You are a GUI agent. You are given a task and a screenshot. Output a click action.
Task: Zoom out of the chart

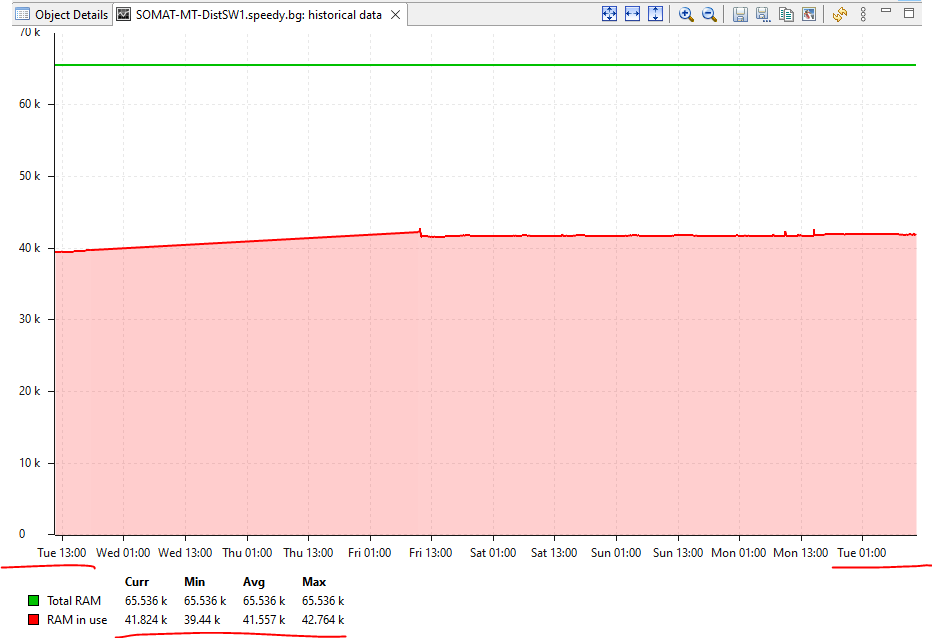[x=709, y=14]
